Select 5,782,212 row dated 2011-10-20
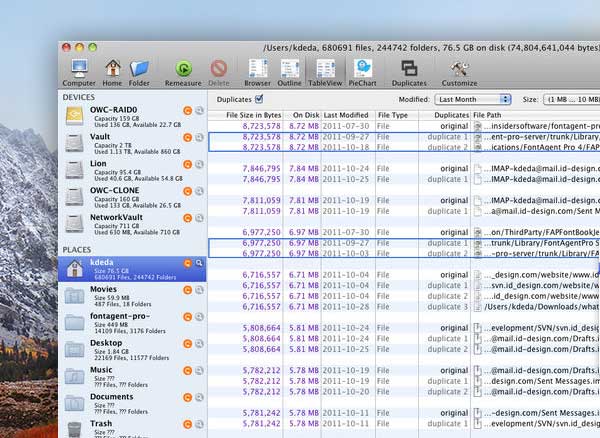Viewport: 600px width, 438px height. coord(404,392)
